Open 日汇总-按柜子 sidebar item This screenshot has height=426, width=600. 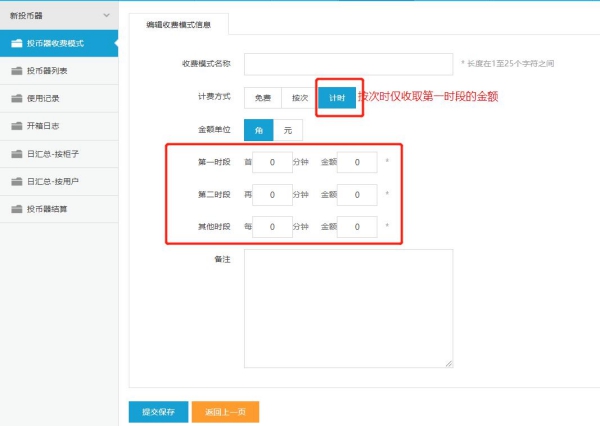click(x=59, y=154)
